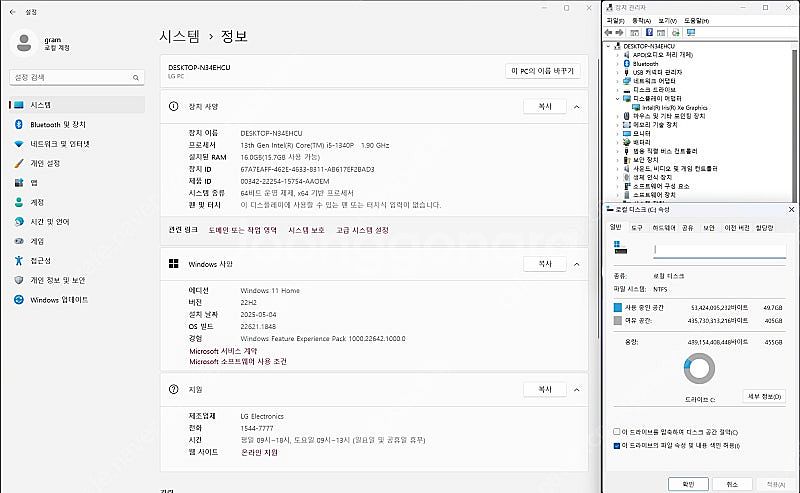Image resolution: width=800 pixels, height=493 pixels.
Task: Open the 동작(A) menu in Device Manager
Action: click(x=641, y=21)
